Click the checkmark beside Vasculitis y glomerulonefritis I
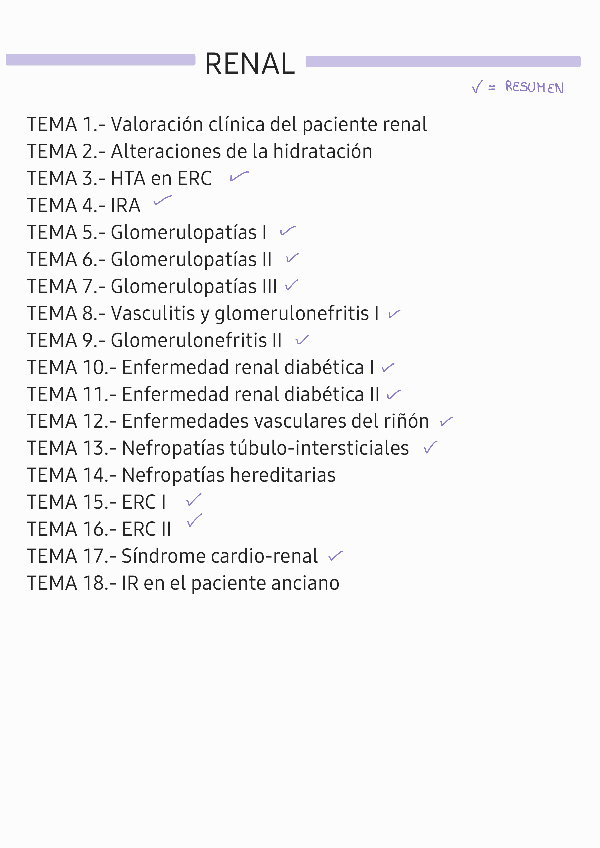This screenshot has width=600, height=848. pyautogui.click(x=394, y=313)
